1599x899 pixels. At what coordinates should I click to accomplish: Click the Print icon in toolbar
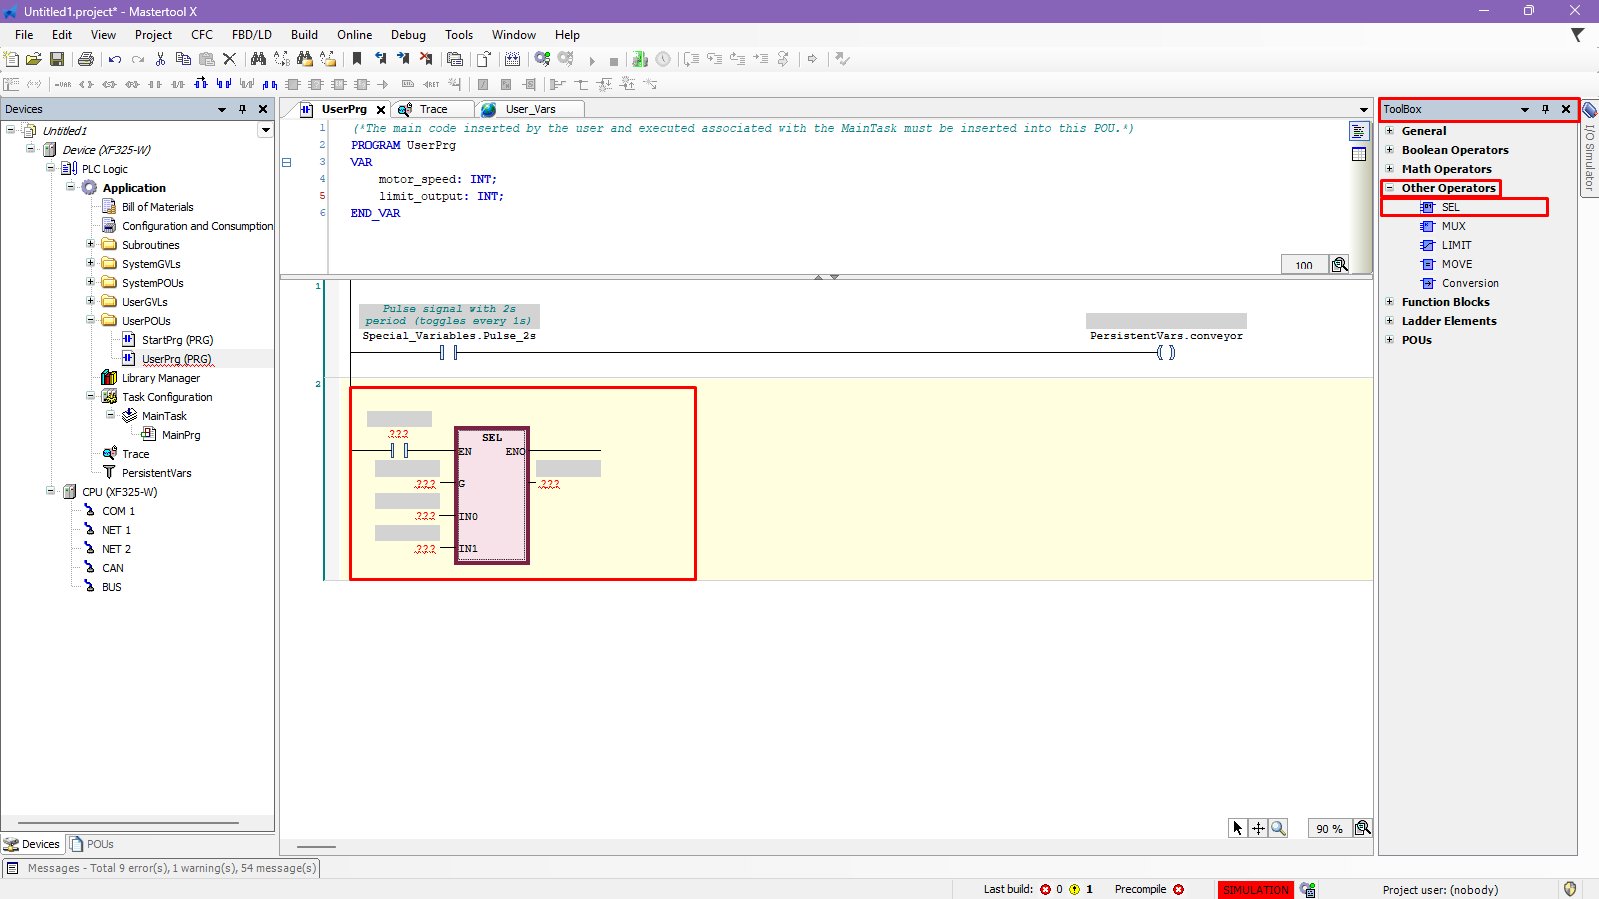pyautogui.click(x=86, y=59)
